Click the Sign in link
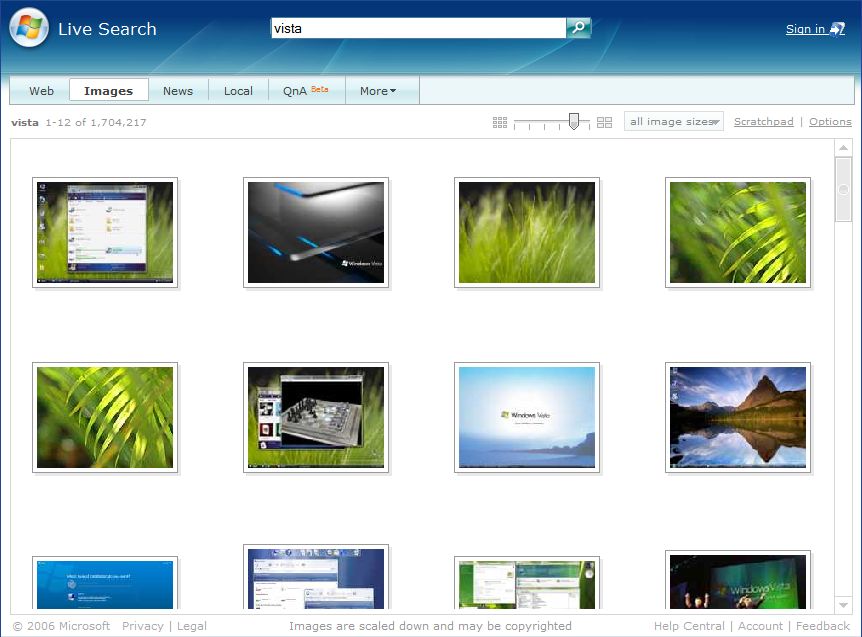This screenshot has width=862, height=637. (x=805, y=29)
